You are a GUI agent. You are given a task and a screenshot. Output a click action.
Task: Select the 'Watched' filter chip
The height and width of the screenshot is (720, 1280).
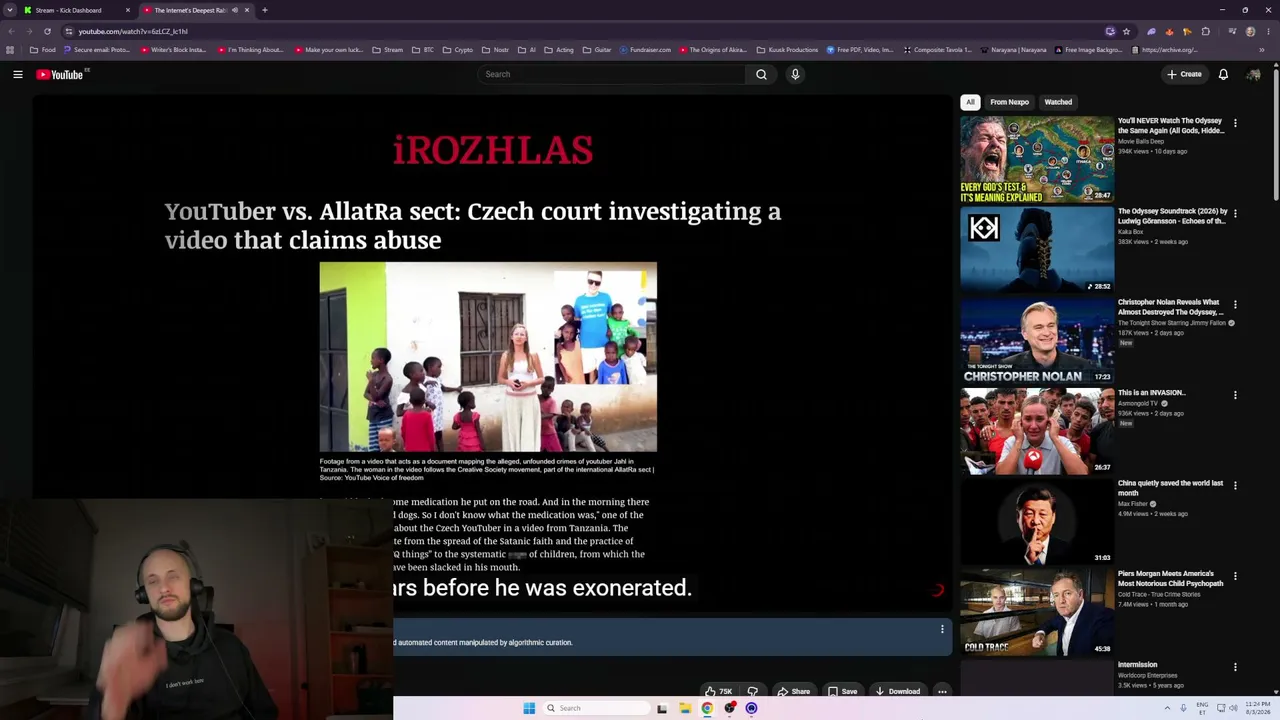pos(1058,102)
